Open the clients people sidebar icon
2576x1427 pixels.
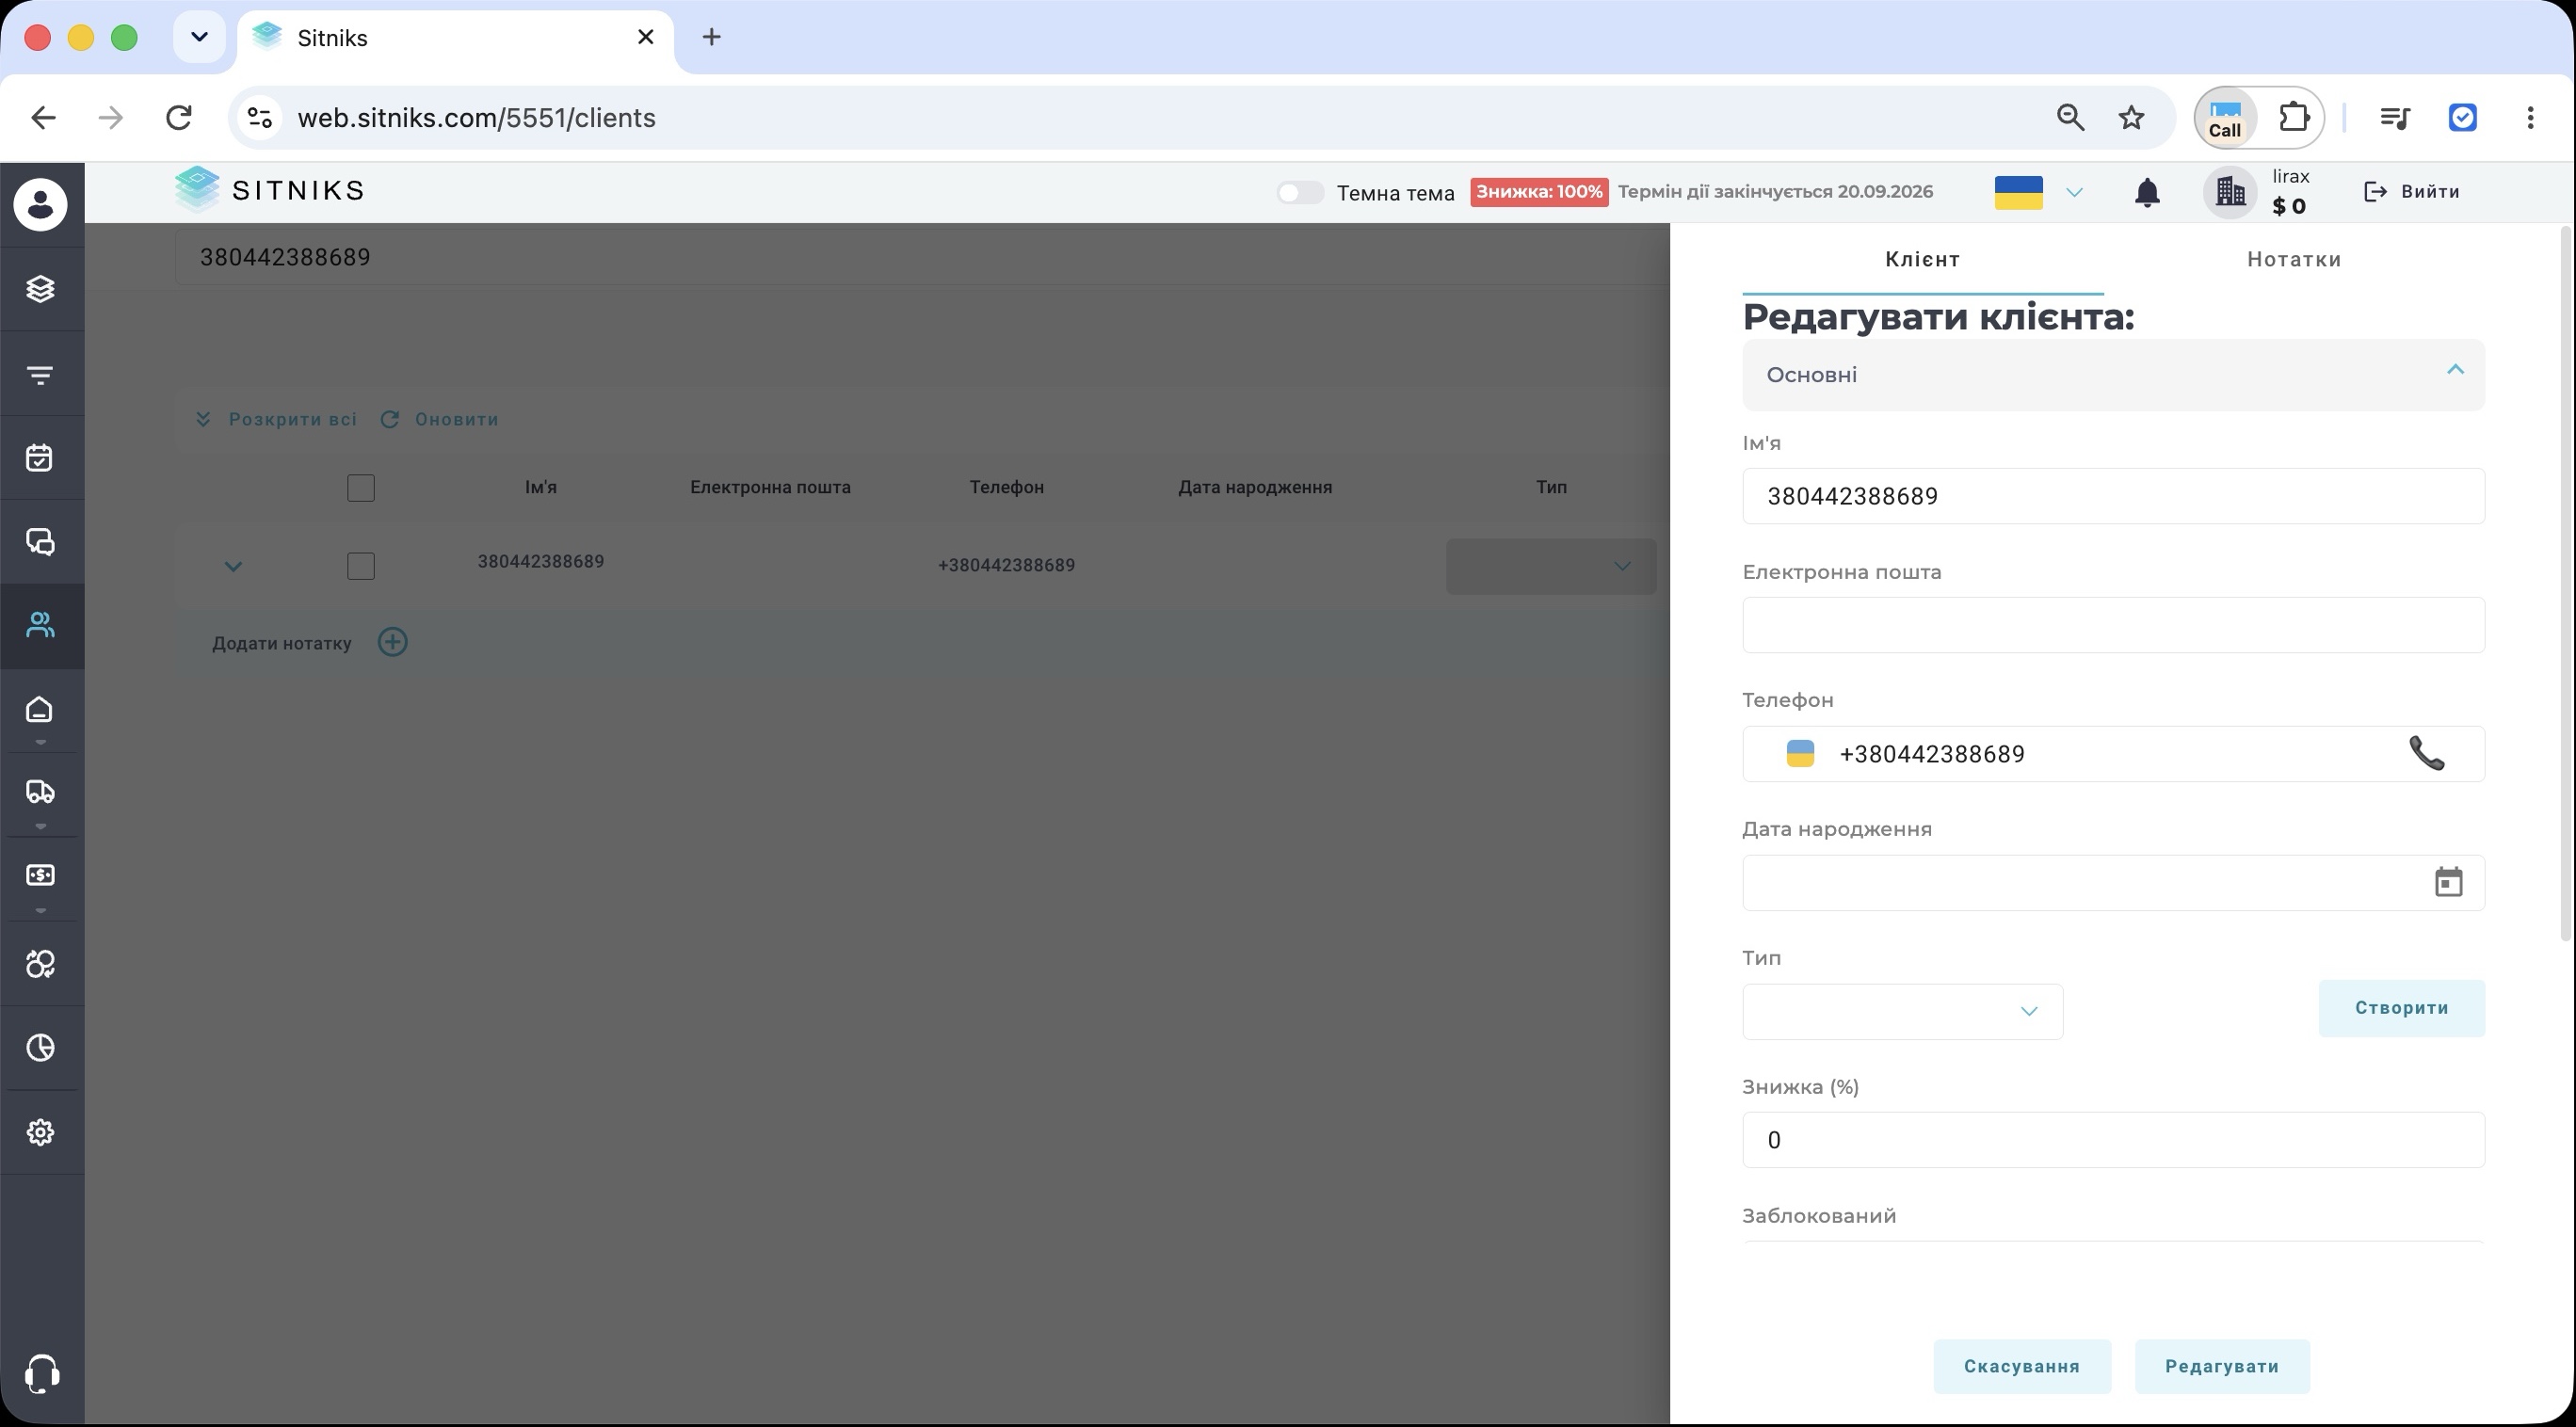pyautogui.click(x=40, y=626)
